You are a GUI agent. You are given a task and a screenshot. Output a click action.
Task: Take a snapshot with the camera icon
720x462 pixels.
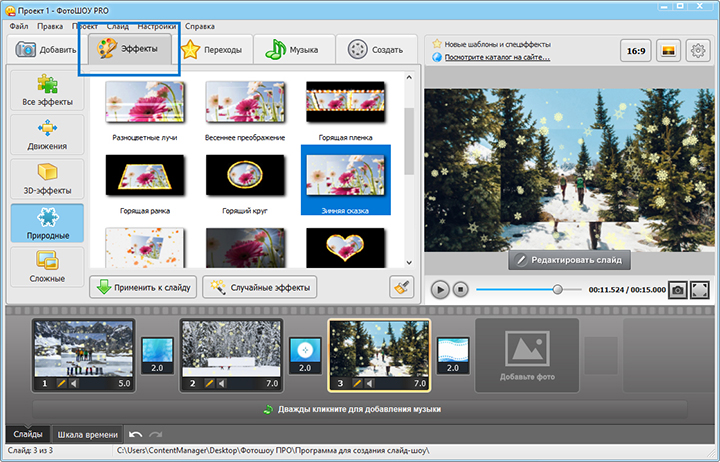pos(678,289)
